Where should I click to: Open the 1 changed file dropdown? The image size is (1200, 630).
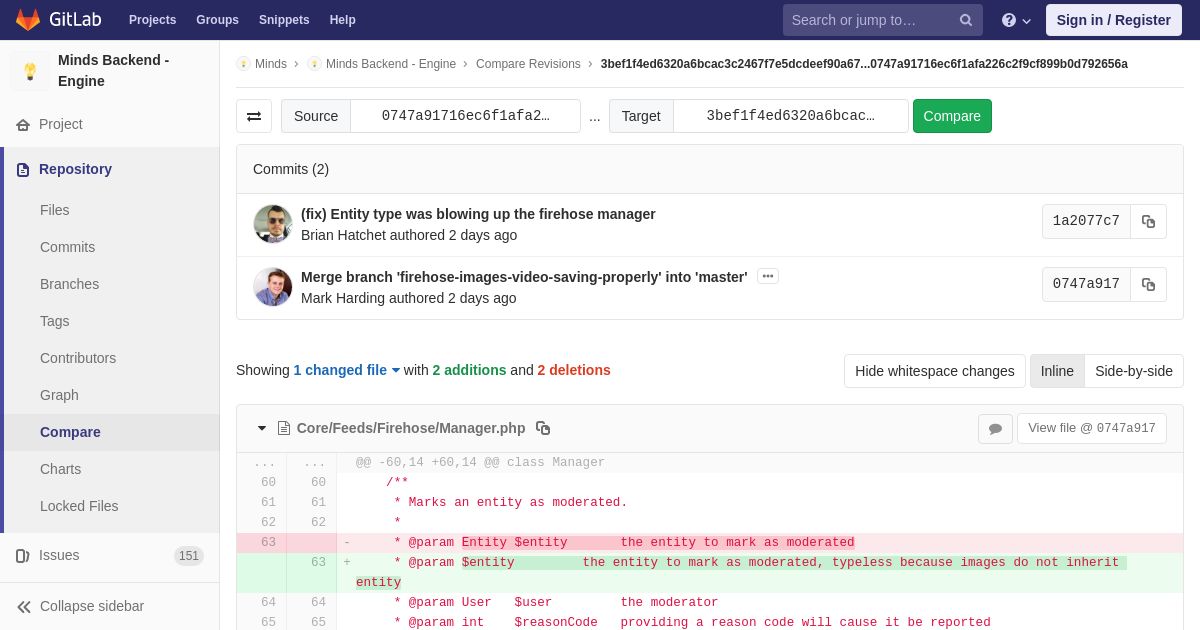pos(346,370)
